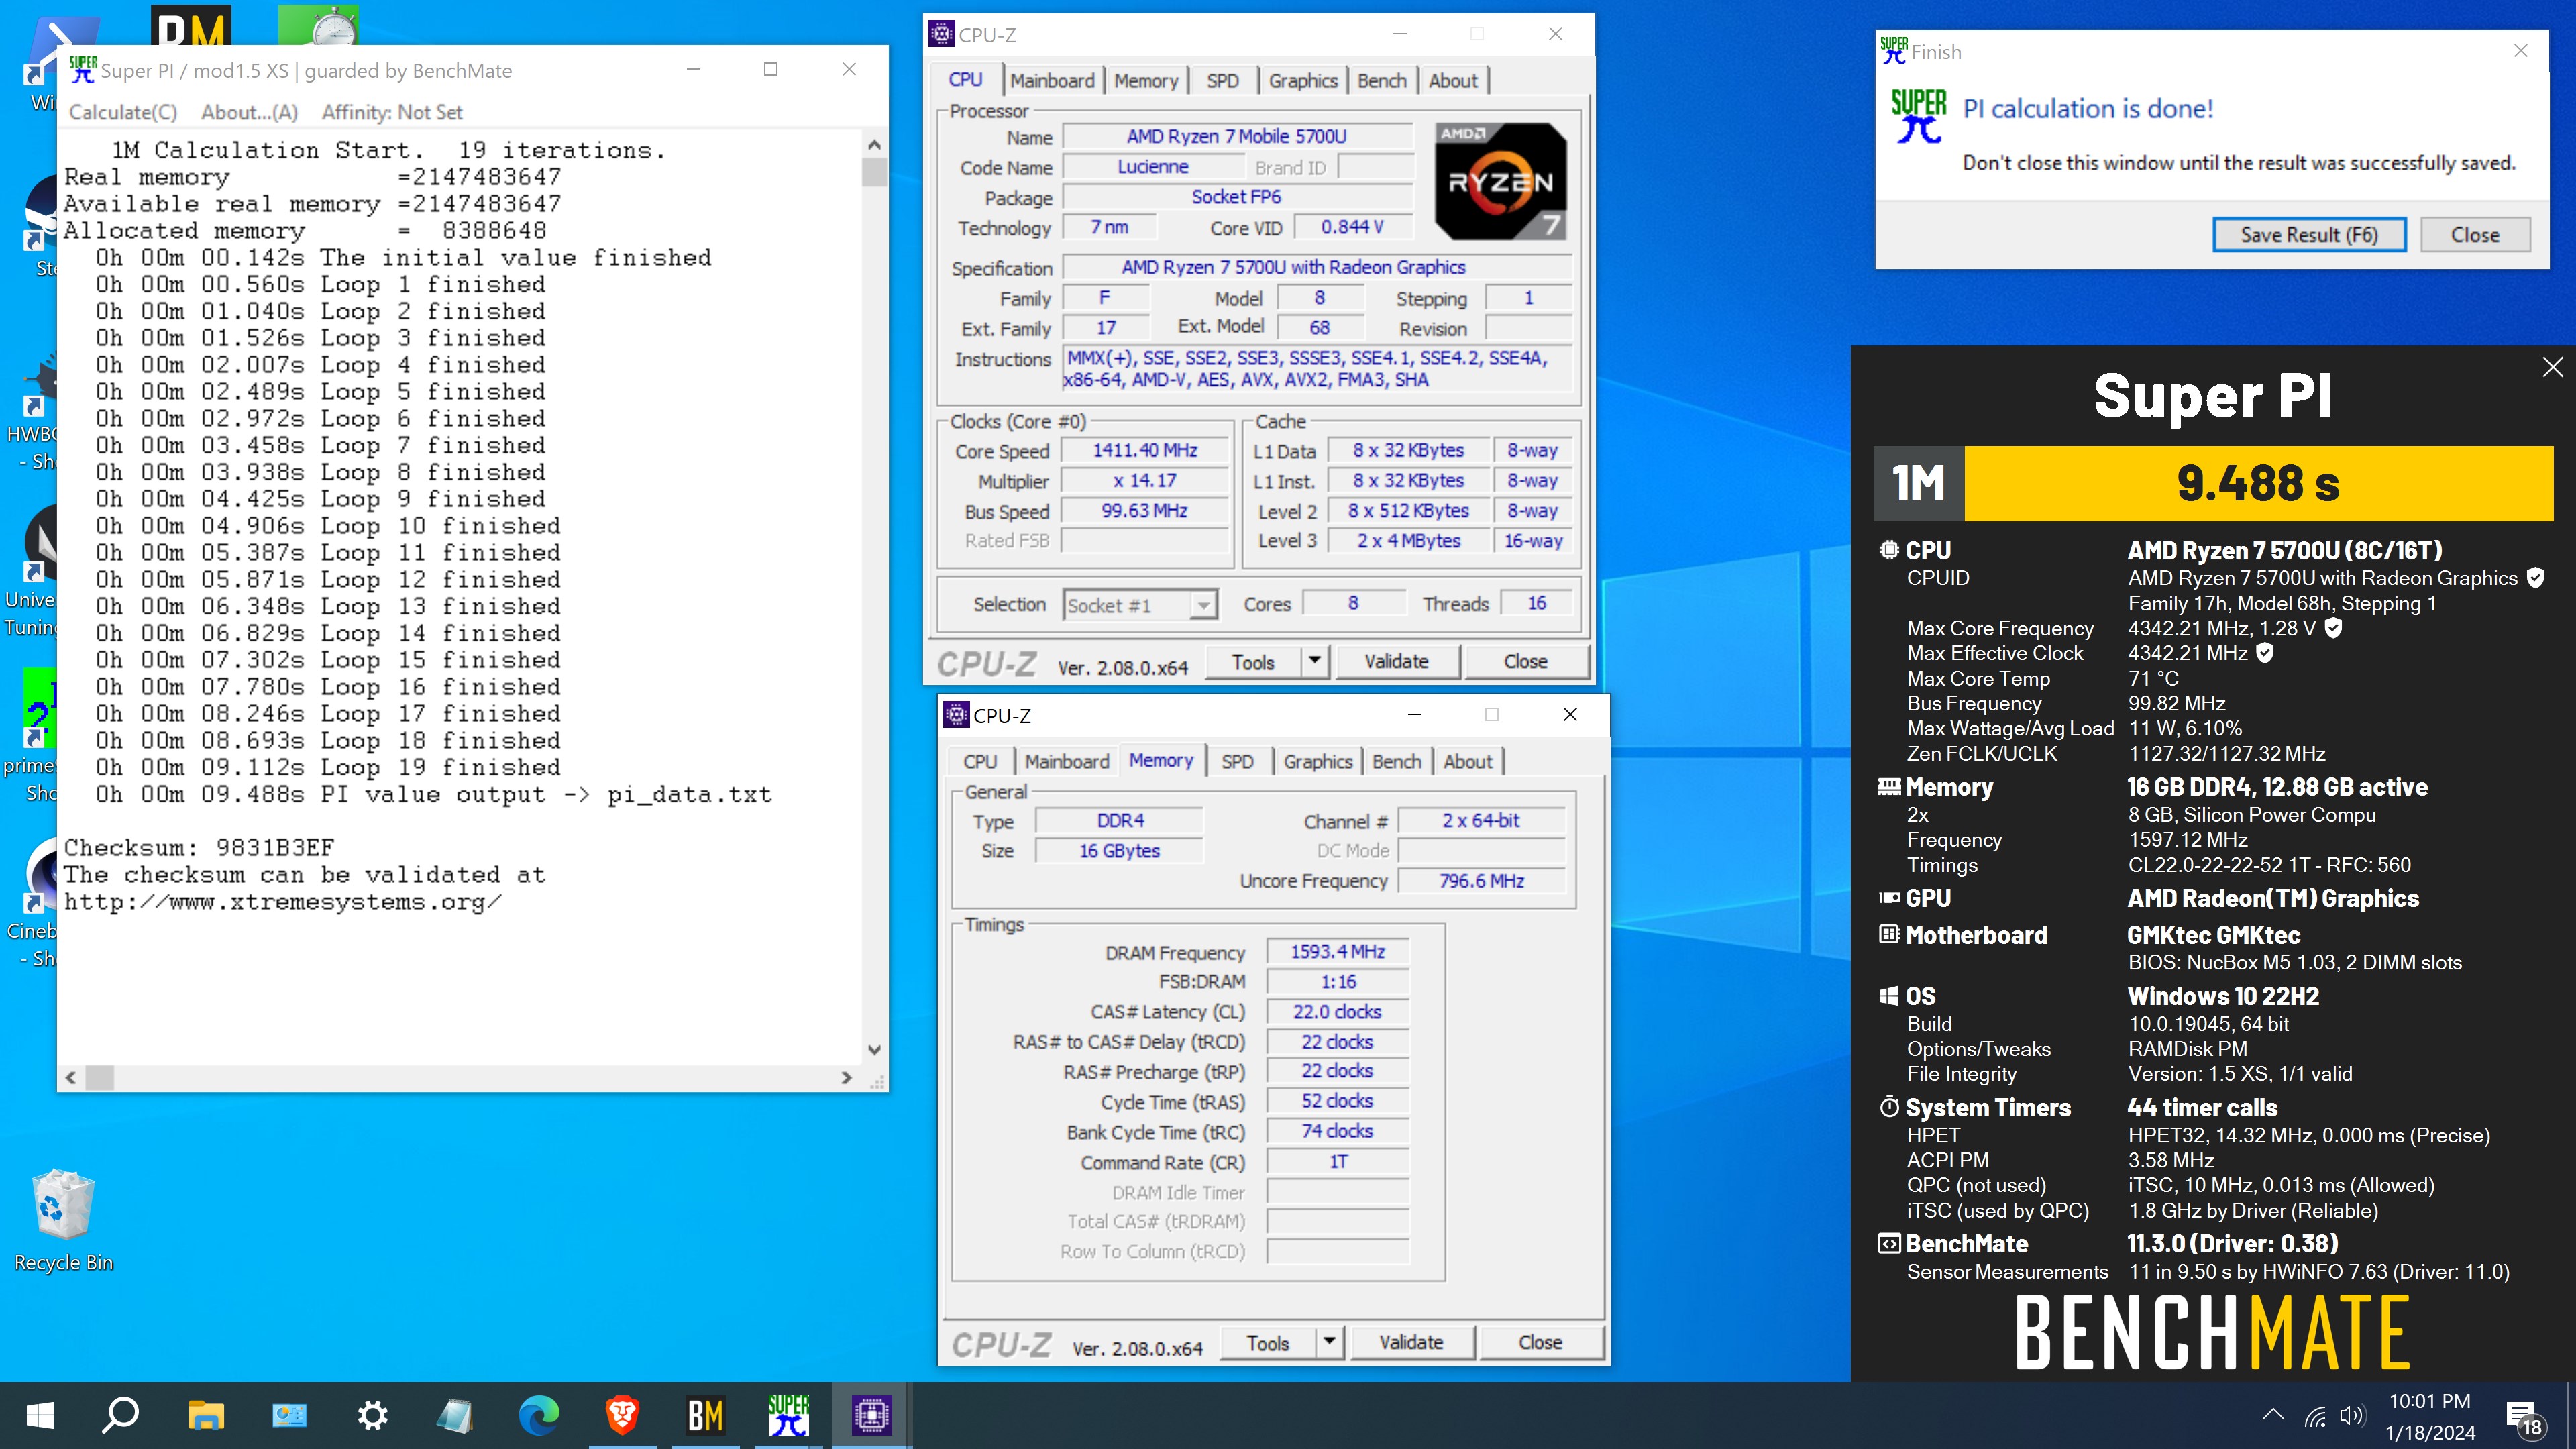Image resolution: width=2576 pixels, height=1449 pixels.
Task: Show hidden tray icons chevron
Action: click(2273, 1415)
